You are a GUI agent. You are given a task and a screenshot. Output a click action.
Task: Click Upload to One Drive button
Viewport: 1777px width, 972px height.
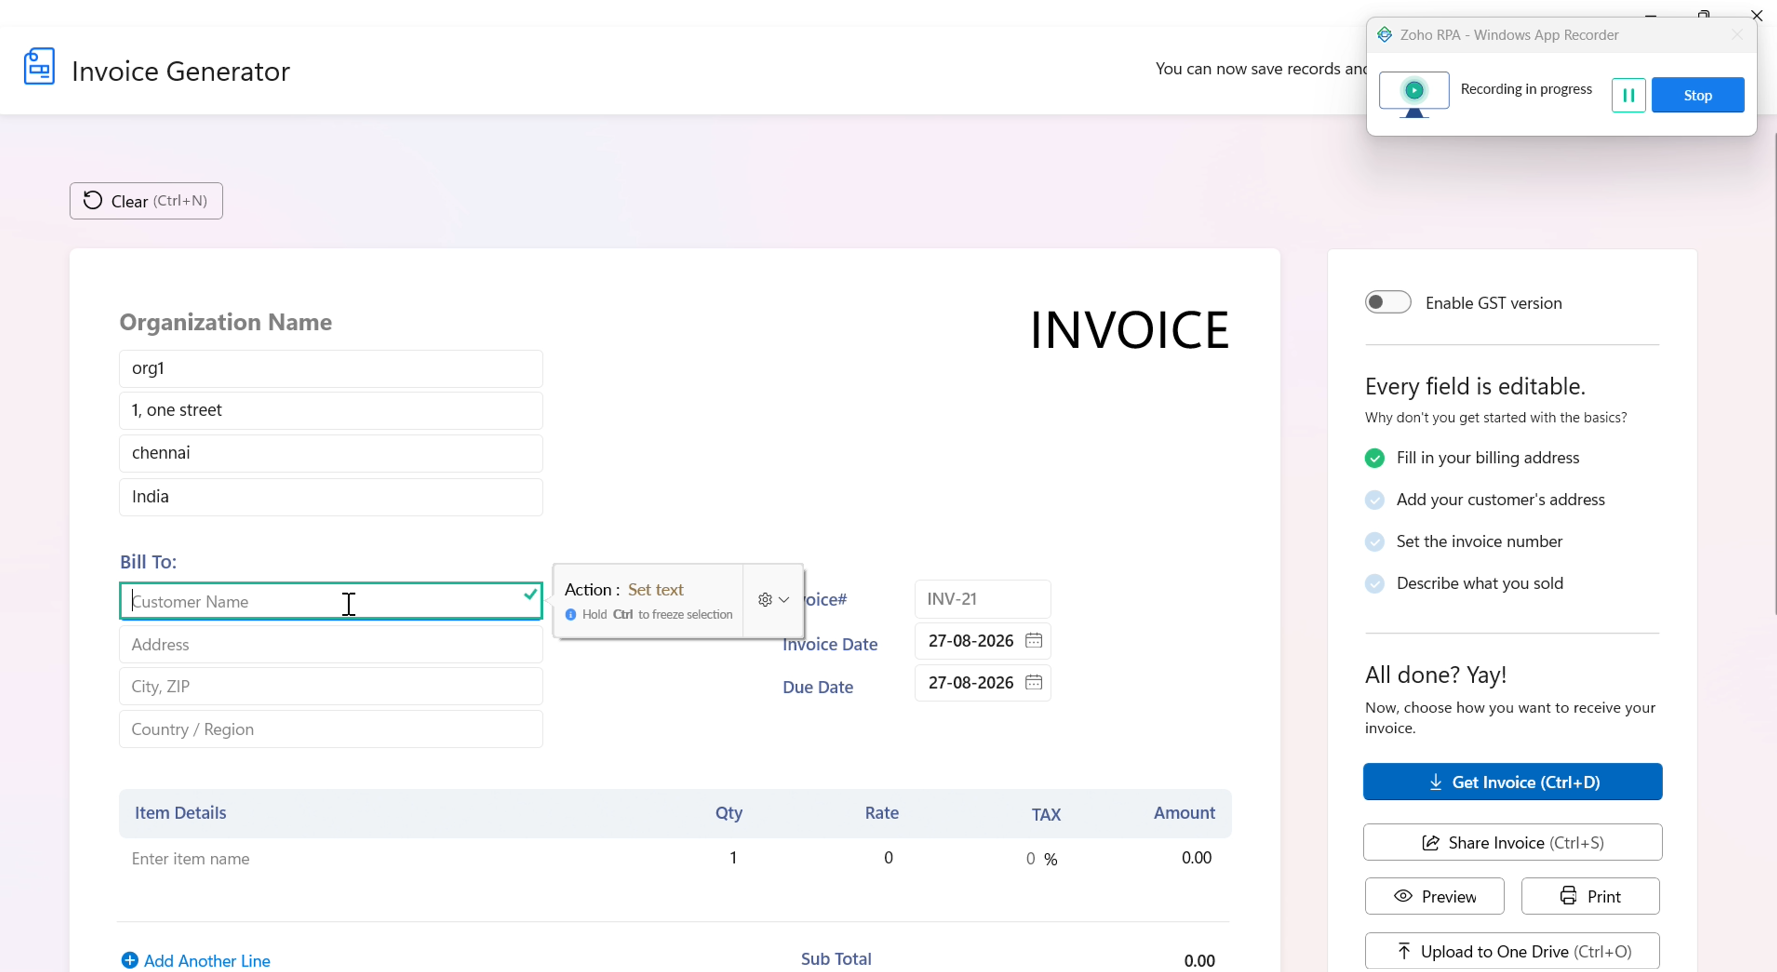coord(1512,951)
